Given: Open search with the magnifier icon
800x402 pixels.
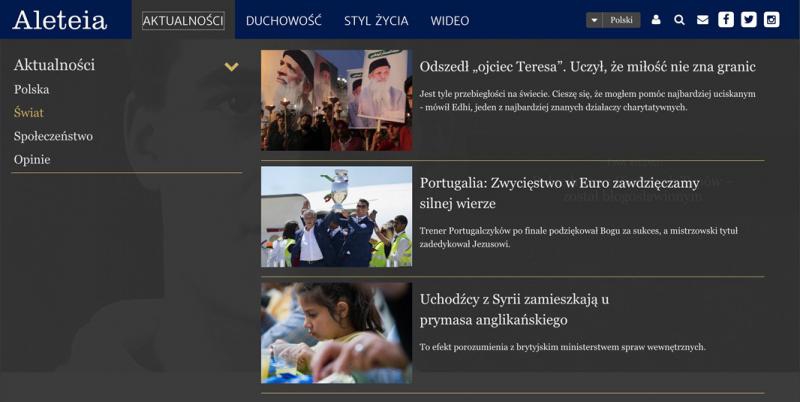Looking at the screenshot, I should [679, 20].
